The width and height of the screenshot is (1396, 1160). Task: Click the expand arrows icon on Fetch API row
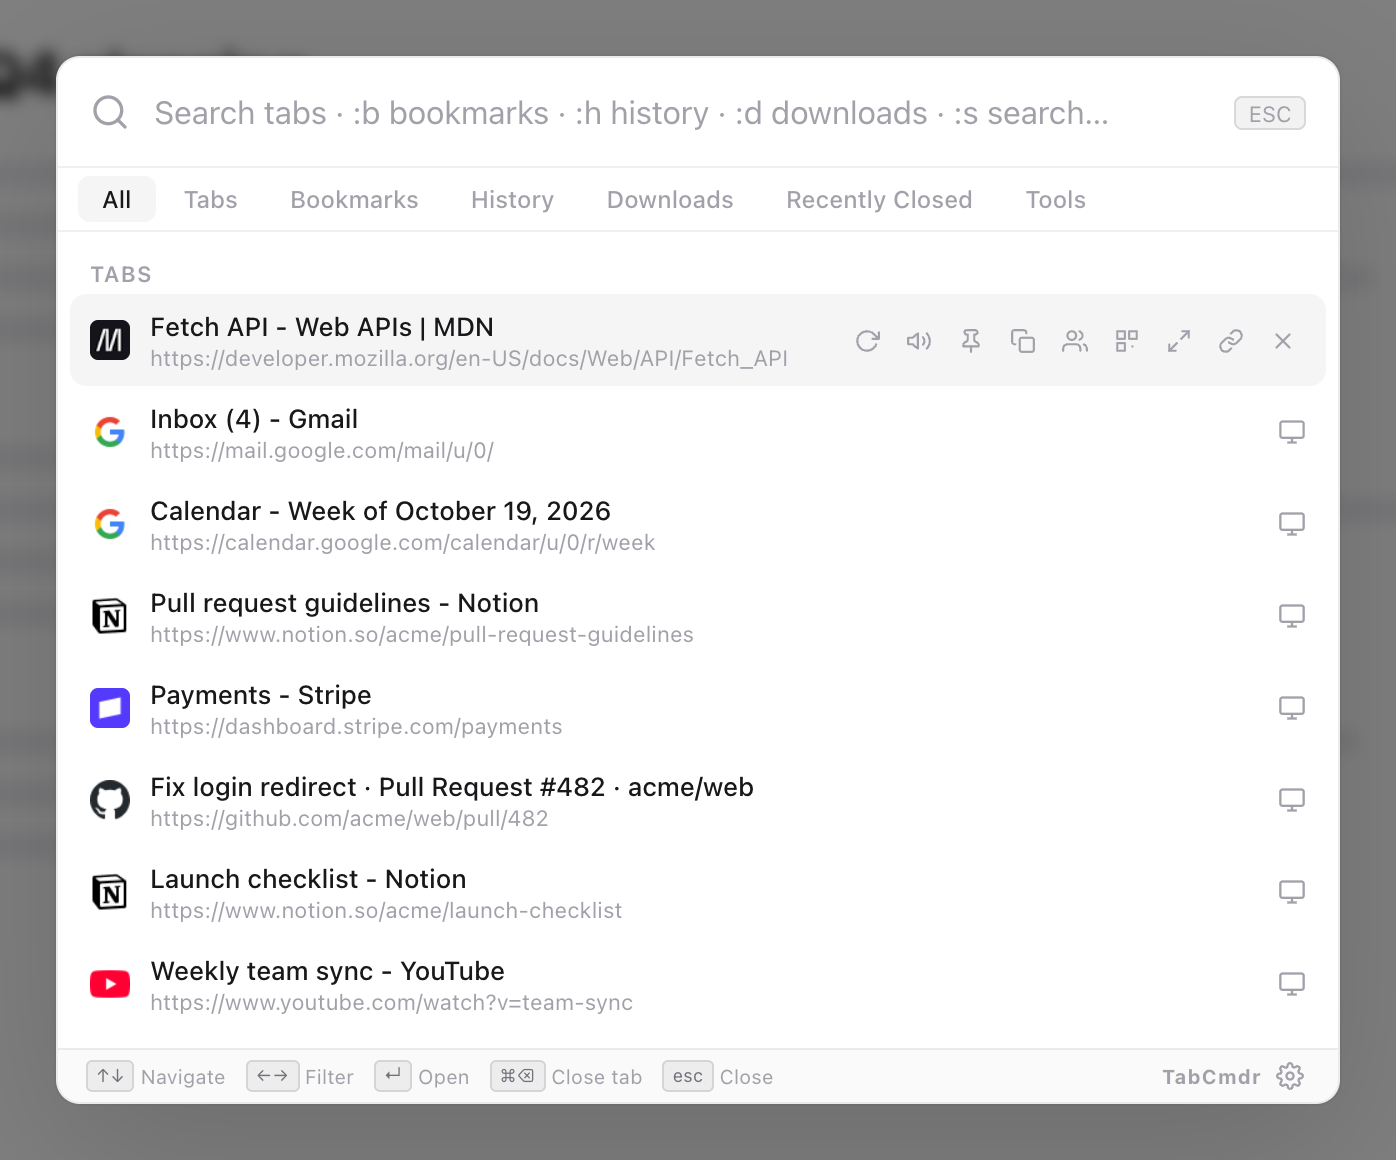tap(1179, 341)
